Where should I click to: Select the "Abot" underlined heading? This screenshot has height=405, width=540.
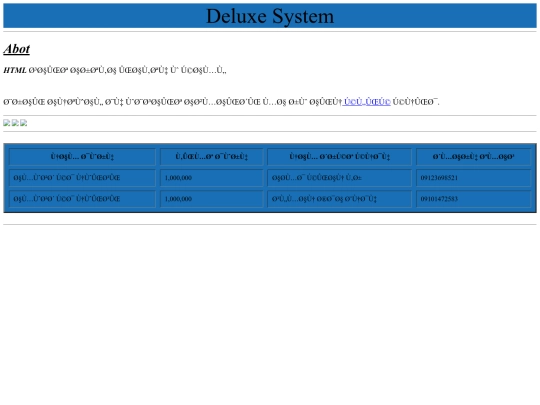[x=17, y=49]
